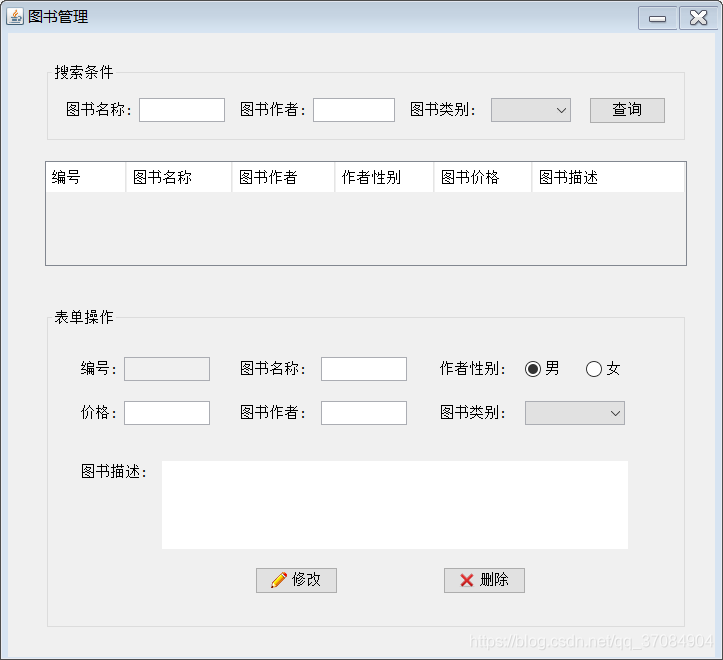Click inside the 图书描述 text area
The height and width of the screenshot is (660, 723).
(395, 505)
